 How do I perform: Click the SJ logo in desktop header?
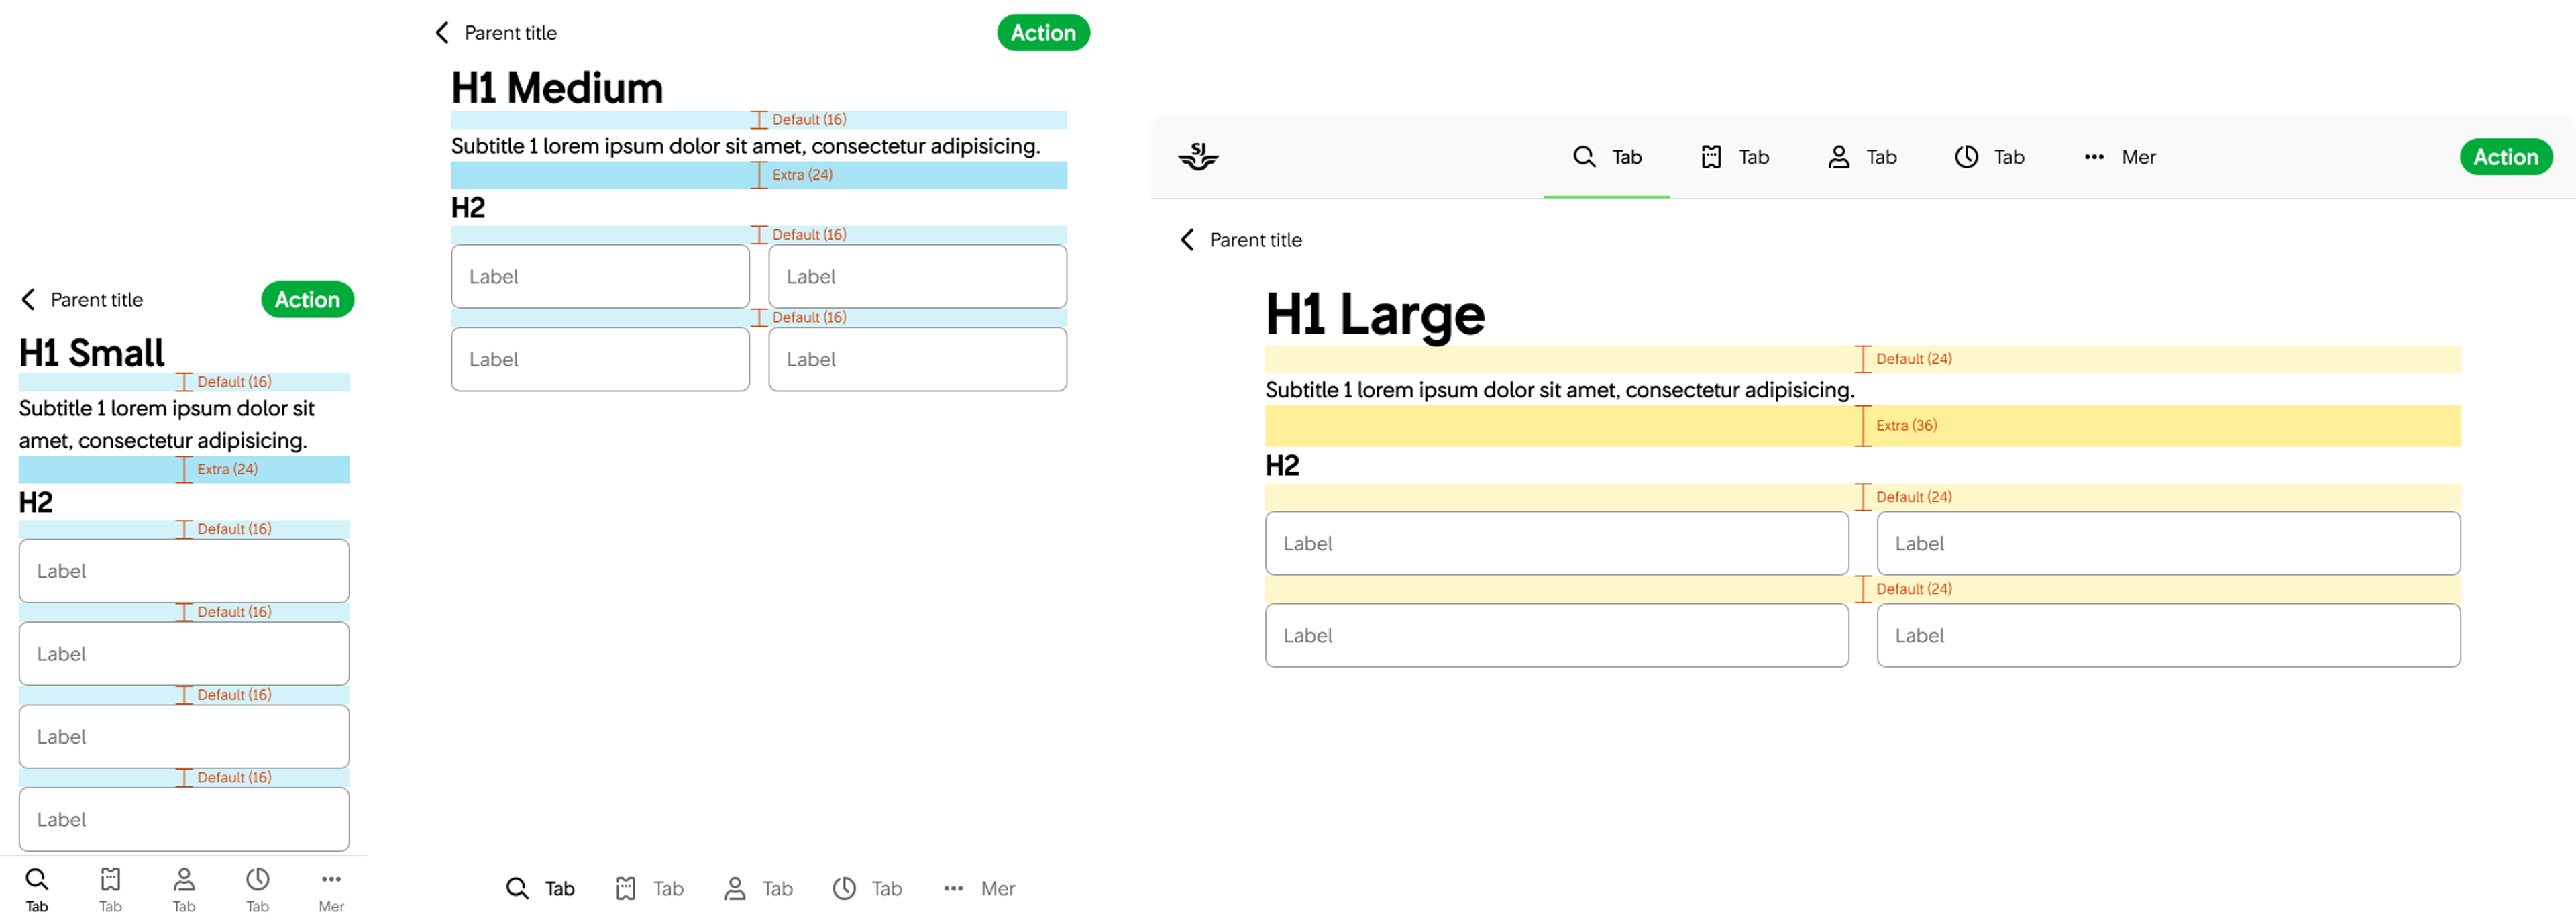[x=1198, y=157]
